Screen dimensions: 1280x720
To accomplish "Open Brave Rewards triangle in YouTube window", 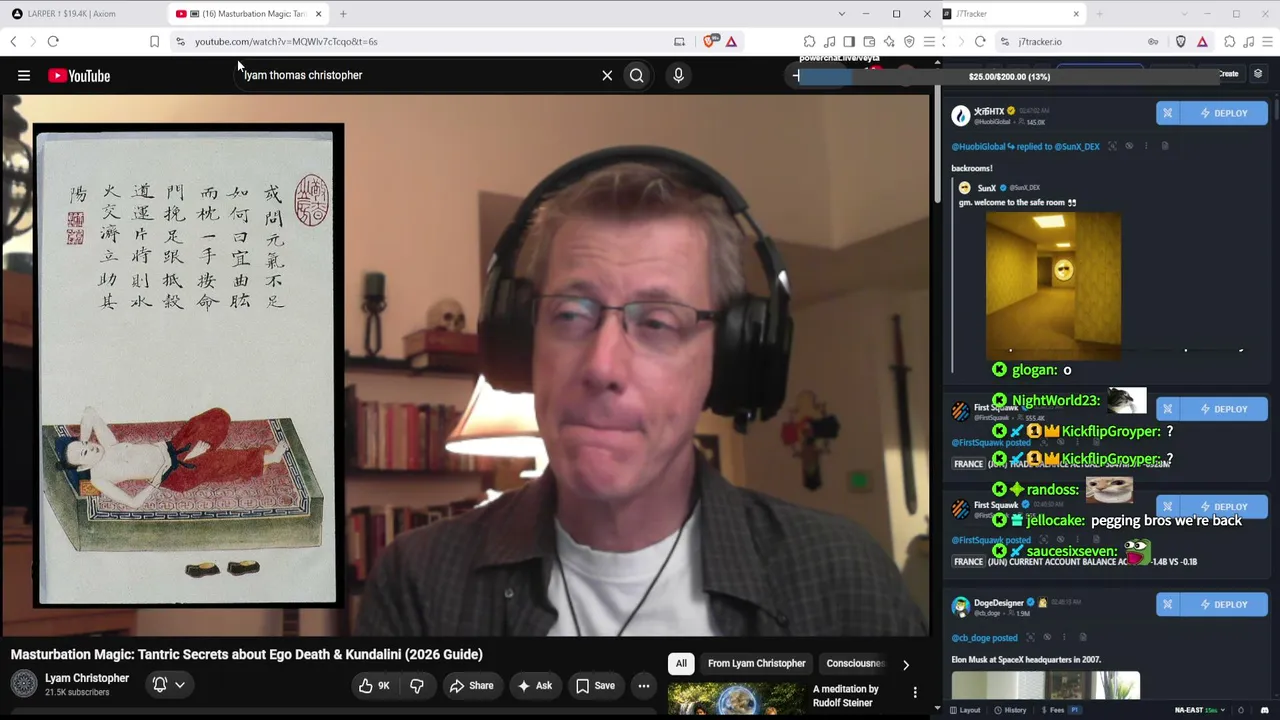I will coord(731,41).
